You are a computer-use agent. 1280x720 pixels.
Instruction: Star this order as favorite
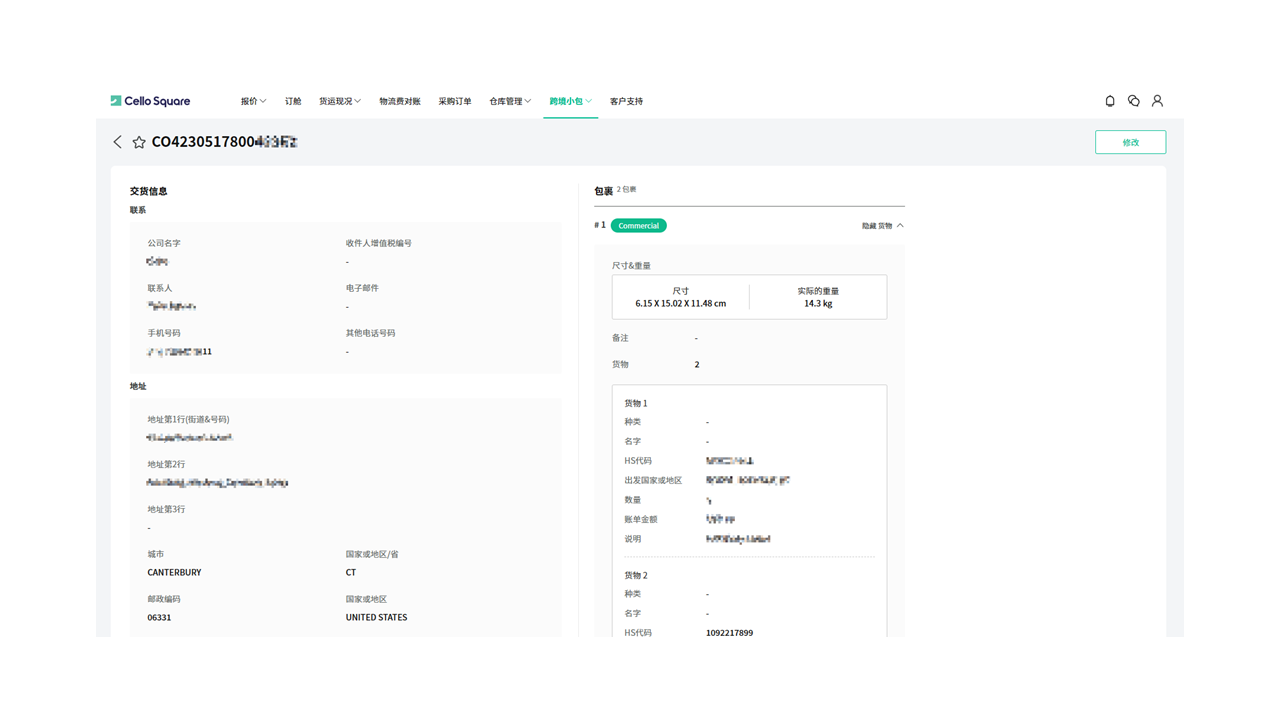pyautogui.click(x=139, y=143)
